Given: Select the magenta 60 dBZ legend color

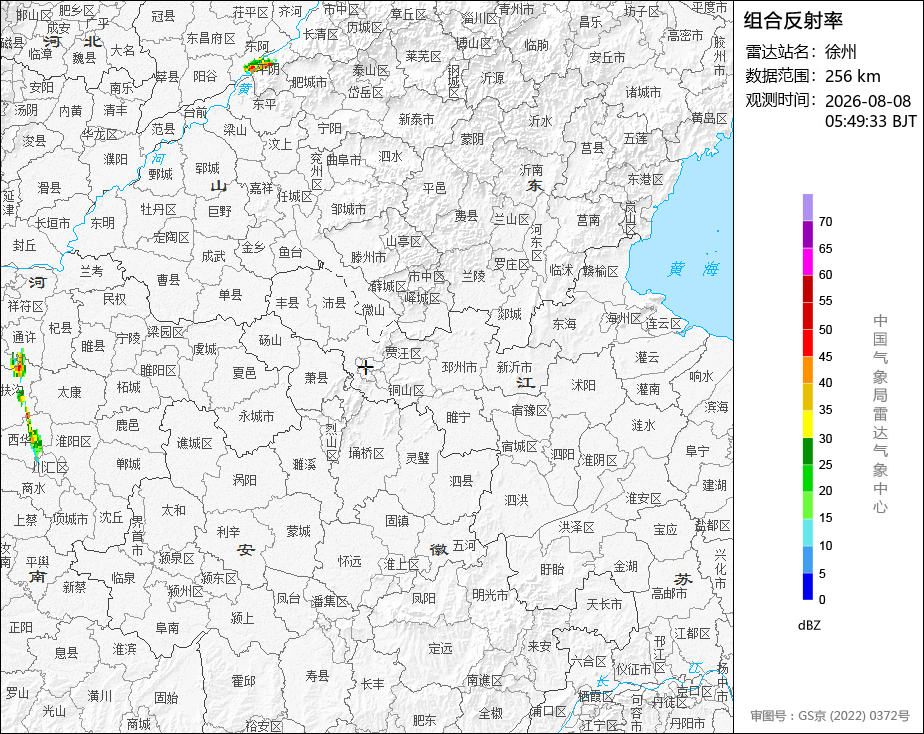Looking at the screenshot, I should (x=807, y=262).
